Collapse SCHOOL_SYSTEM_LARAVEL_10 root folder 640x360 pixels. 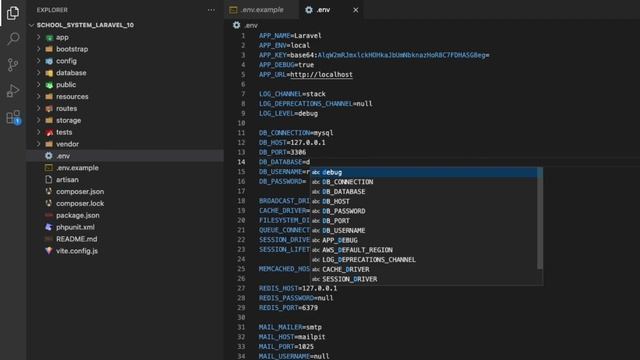point(31,25)
